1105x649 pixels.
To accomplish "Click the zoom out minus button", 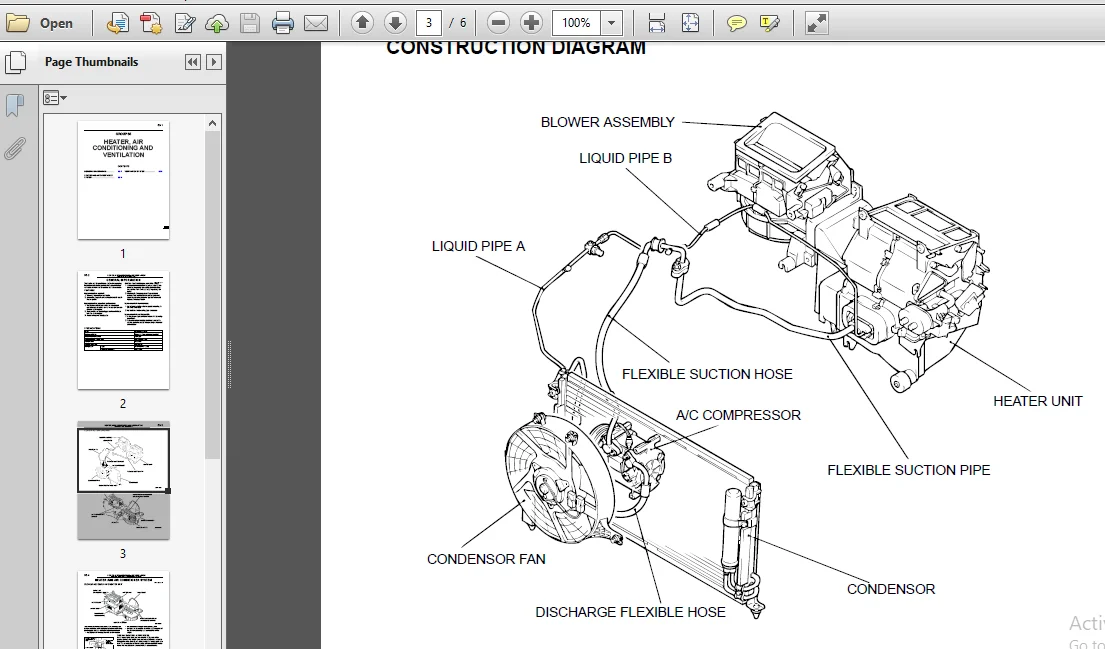I will [498, 23].
